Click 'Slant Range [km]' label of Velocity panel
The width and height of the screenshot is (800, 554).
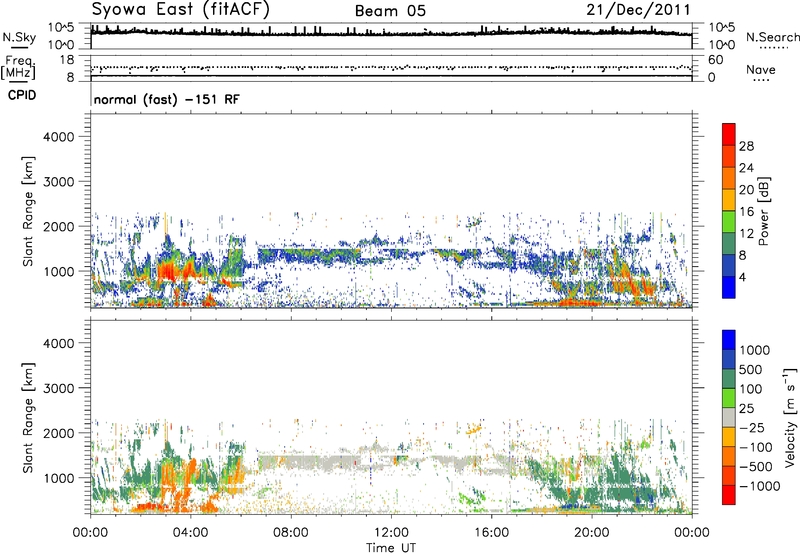coord(28,418)
